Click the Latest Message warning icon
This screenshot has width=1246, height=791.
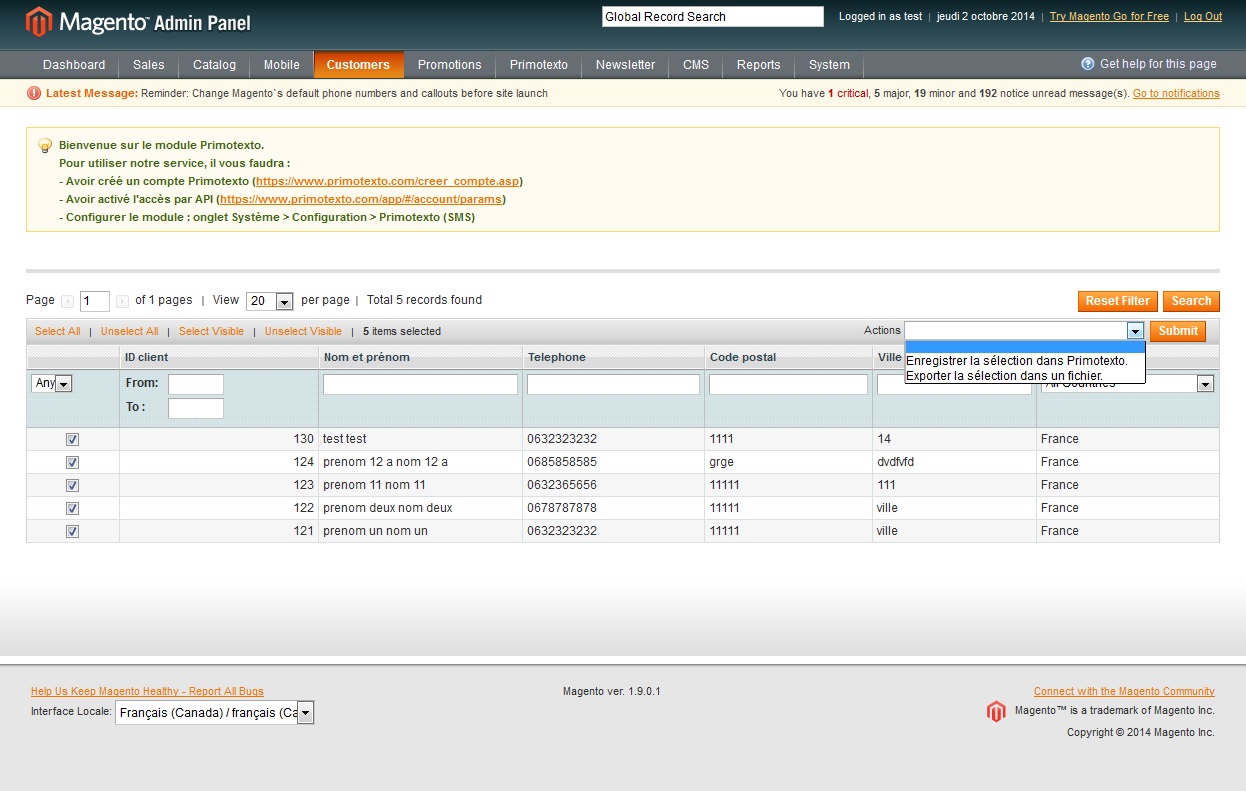click(34, 93)
